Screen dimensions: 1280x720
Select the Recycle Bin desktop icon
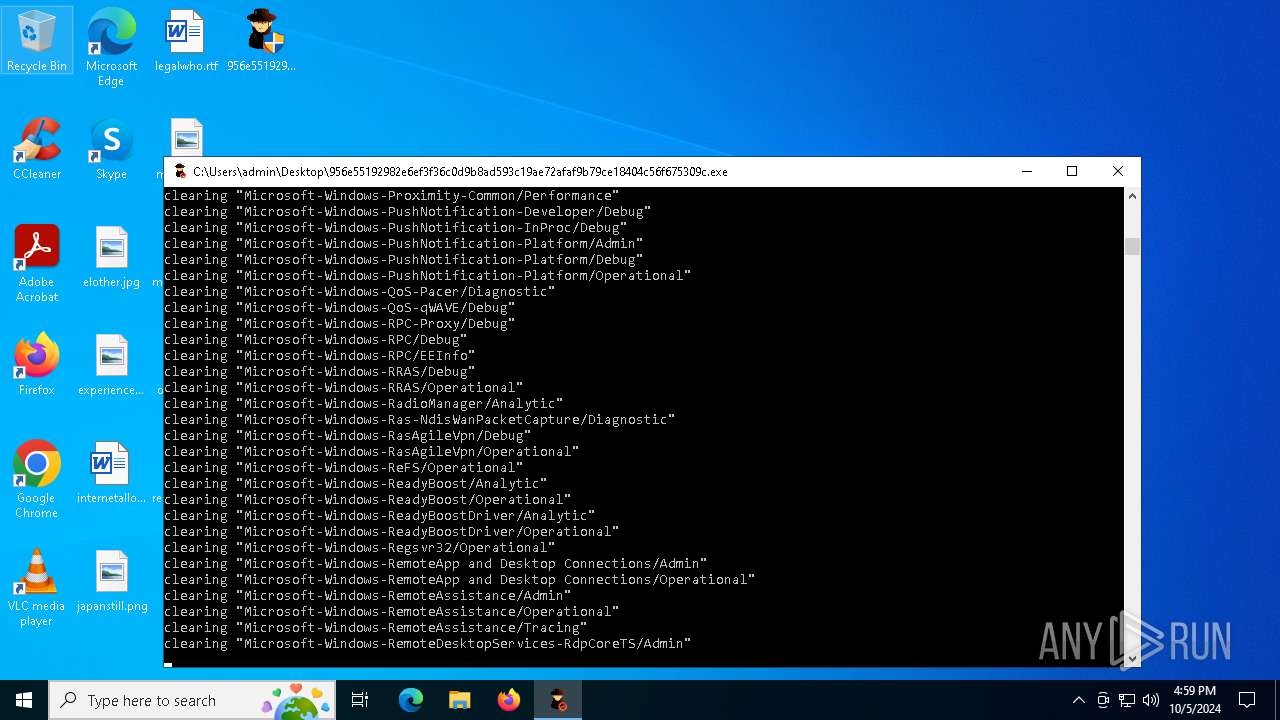point(37,41)
